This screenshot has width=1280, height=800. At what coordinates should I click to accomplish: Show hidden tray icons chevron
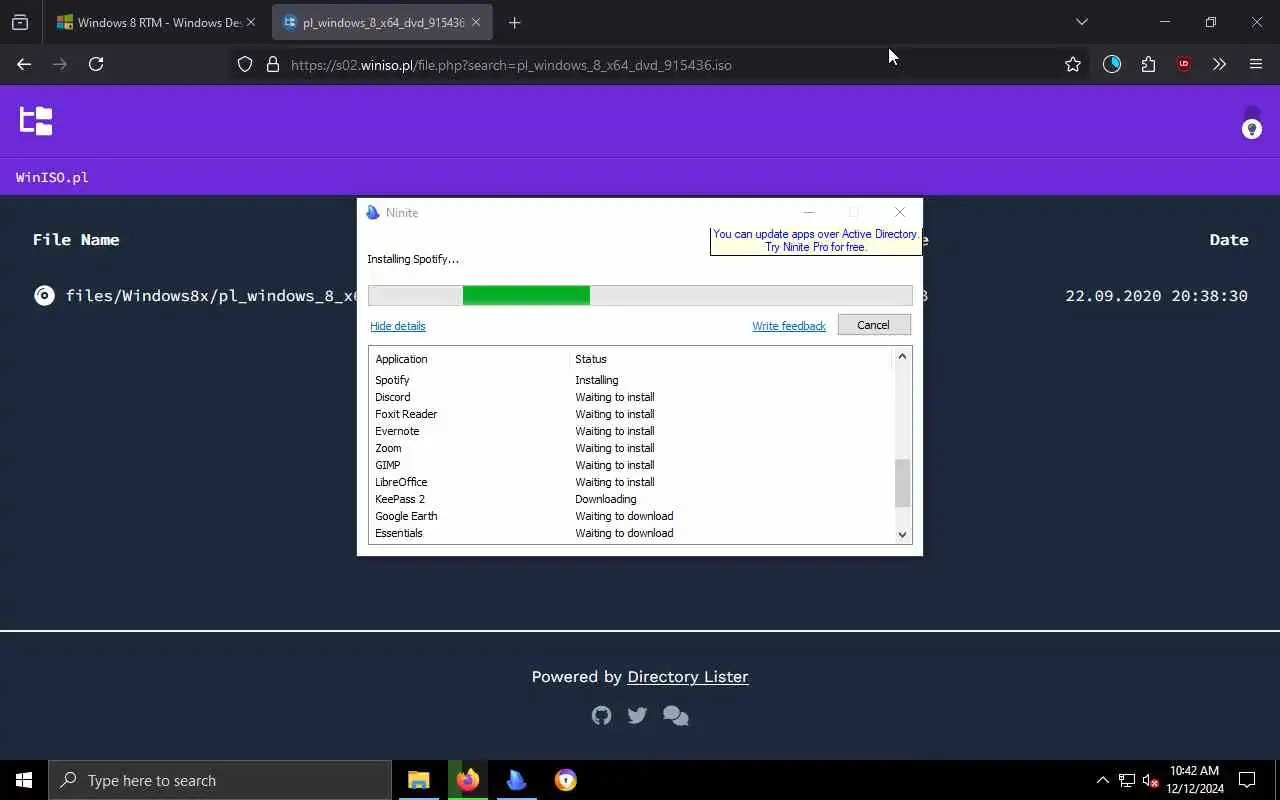click(1102, 780)
